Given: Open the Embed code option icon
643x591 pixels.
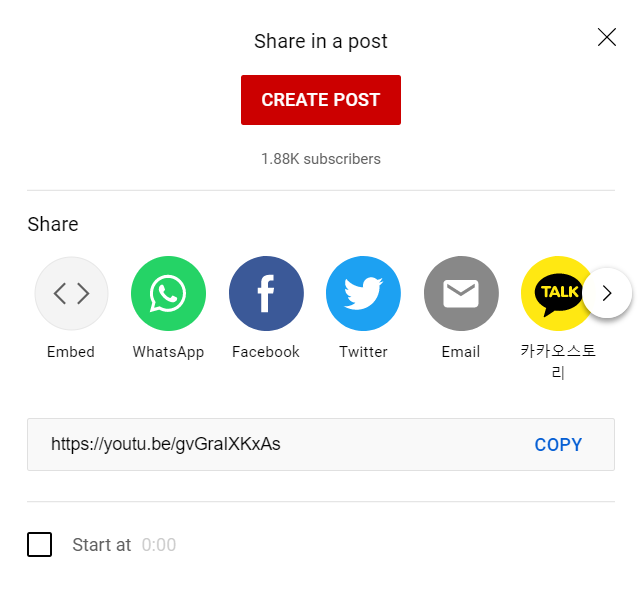Looking at the screenshot, I should click(x=71, y=293).
